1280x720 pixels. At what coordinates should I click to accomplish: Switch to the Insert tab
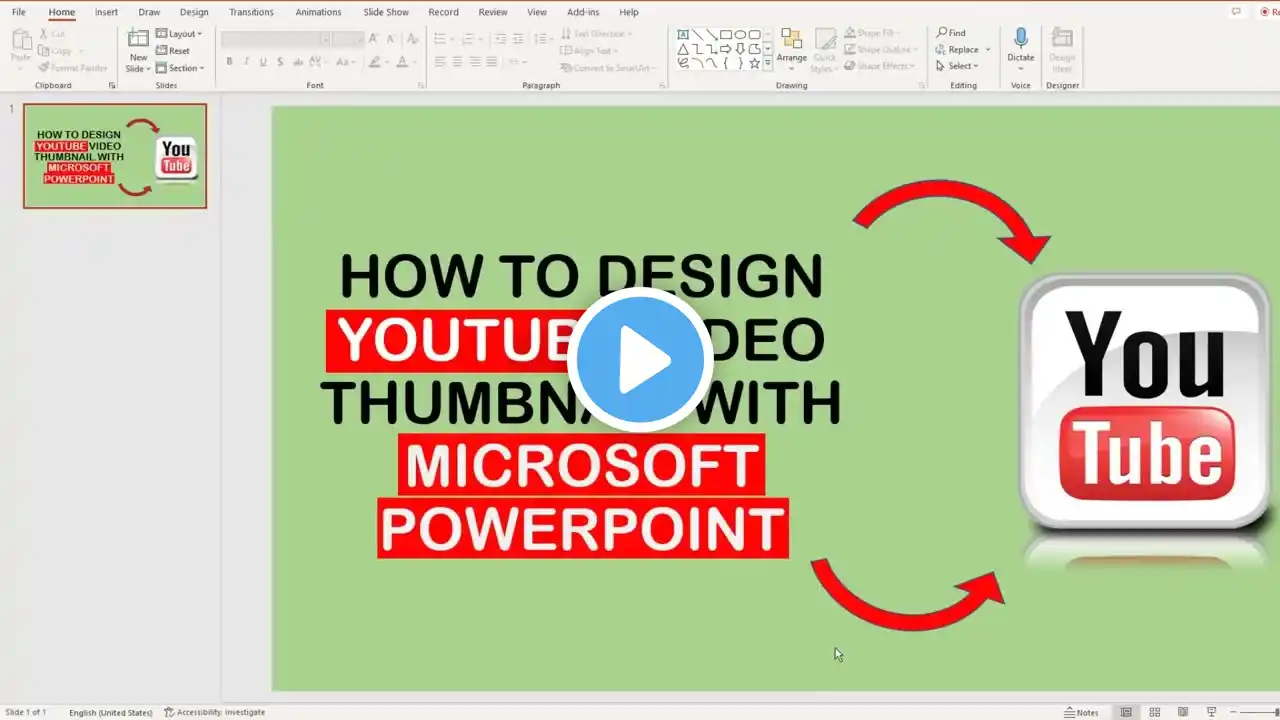pyautogui.click(x=106, y=12)
